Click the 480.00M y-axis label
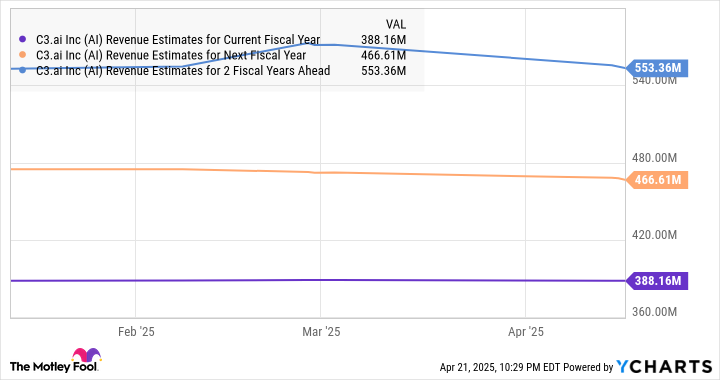 pos(654,158)
